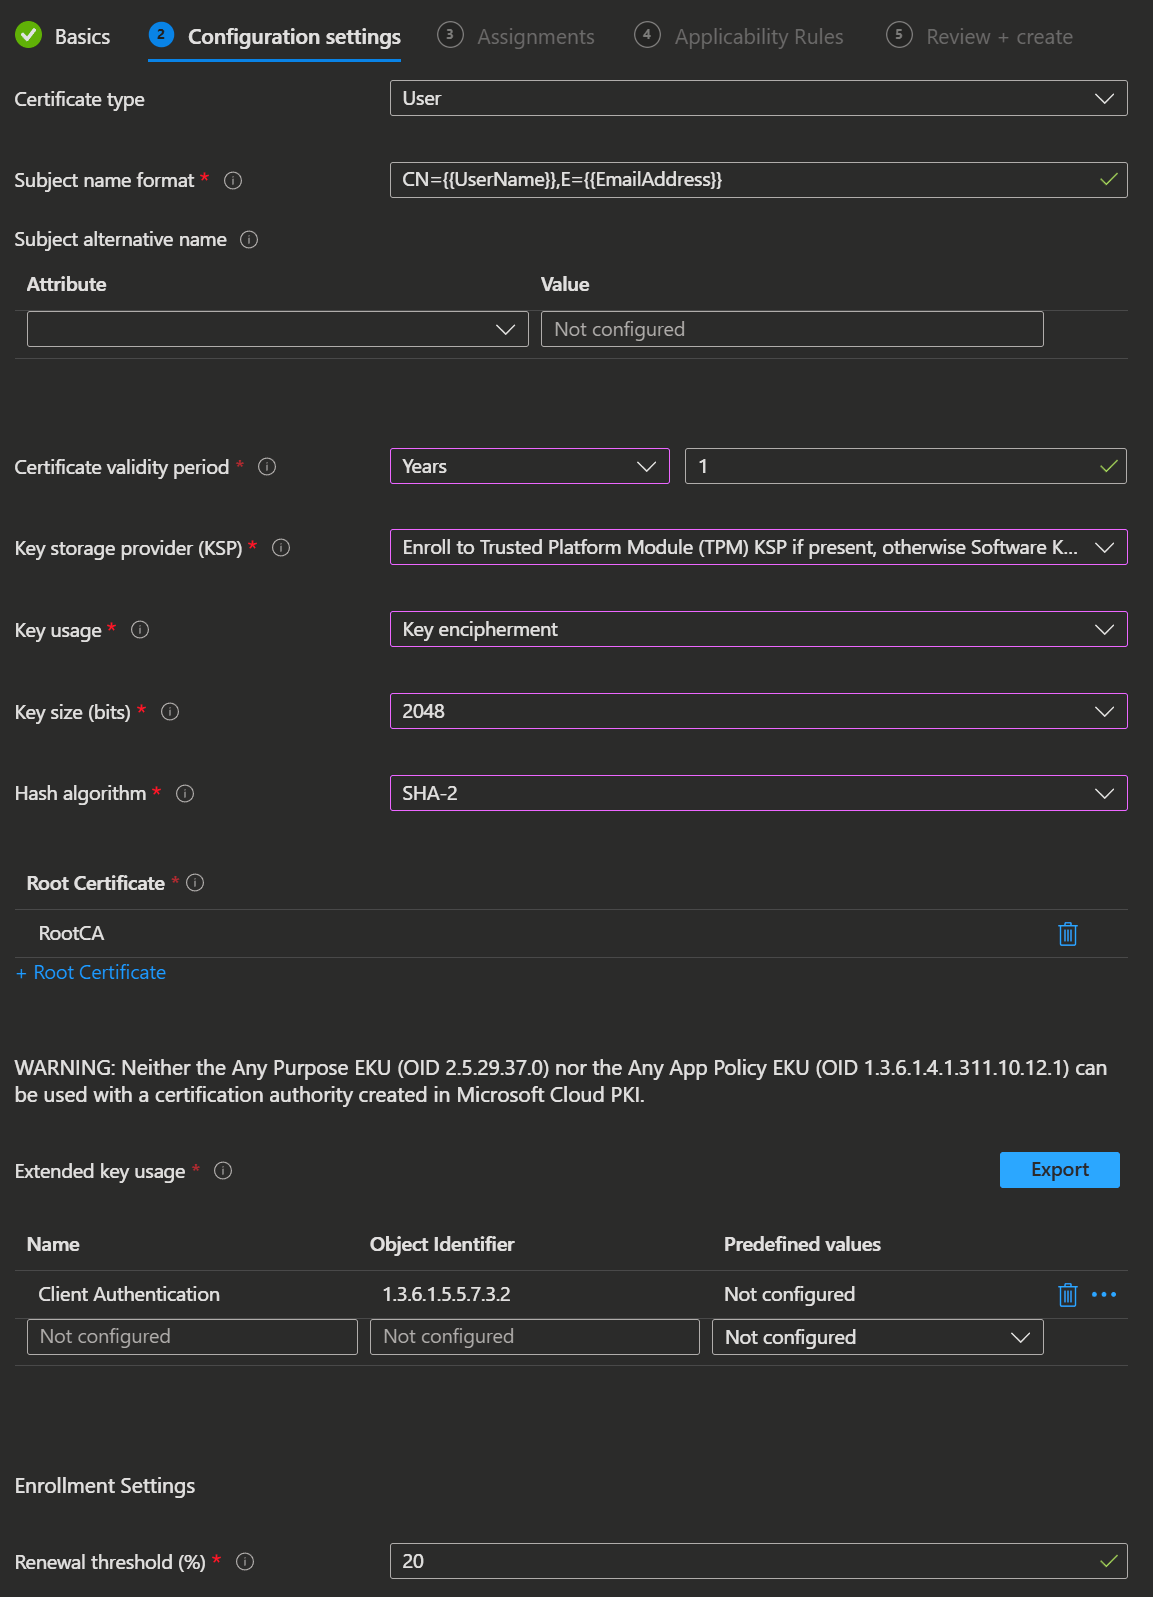
Task: Click the Key usage info icon
Action: click(140, 630)
